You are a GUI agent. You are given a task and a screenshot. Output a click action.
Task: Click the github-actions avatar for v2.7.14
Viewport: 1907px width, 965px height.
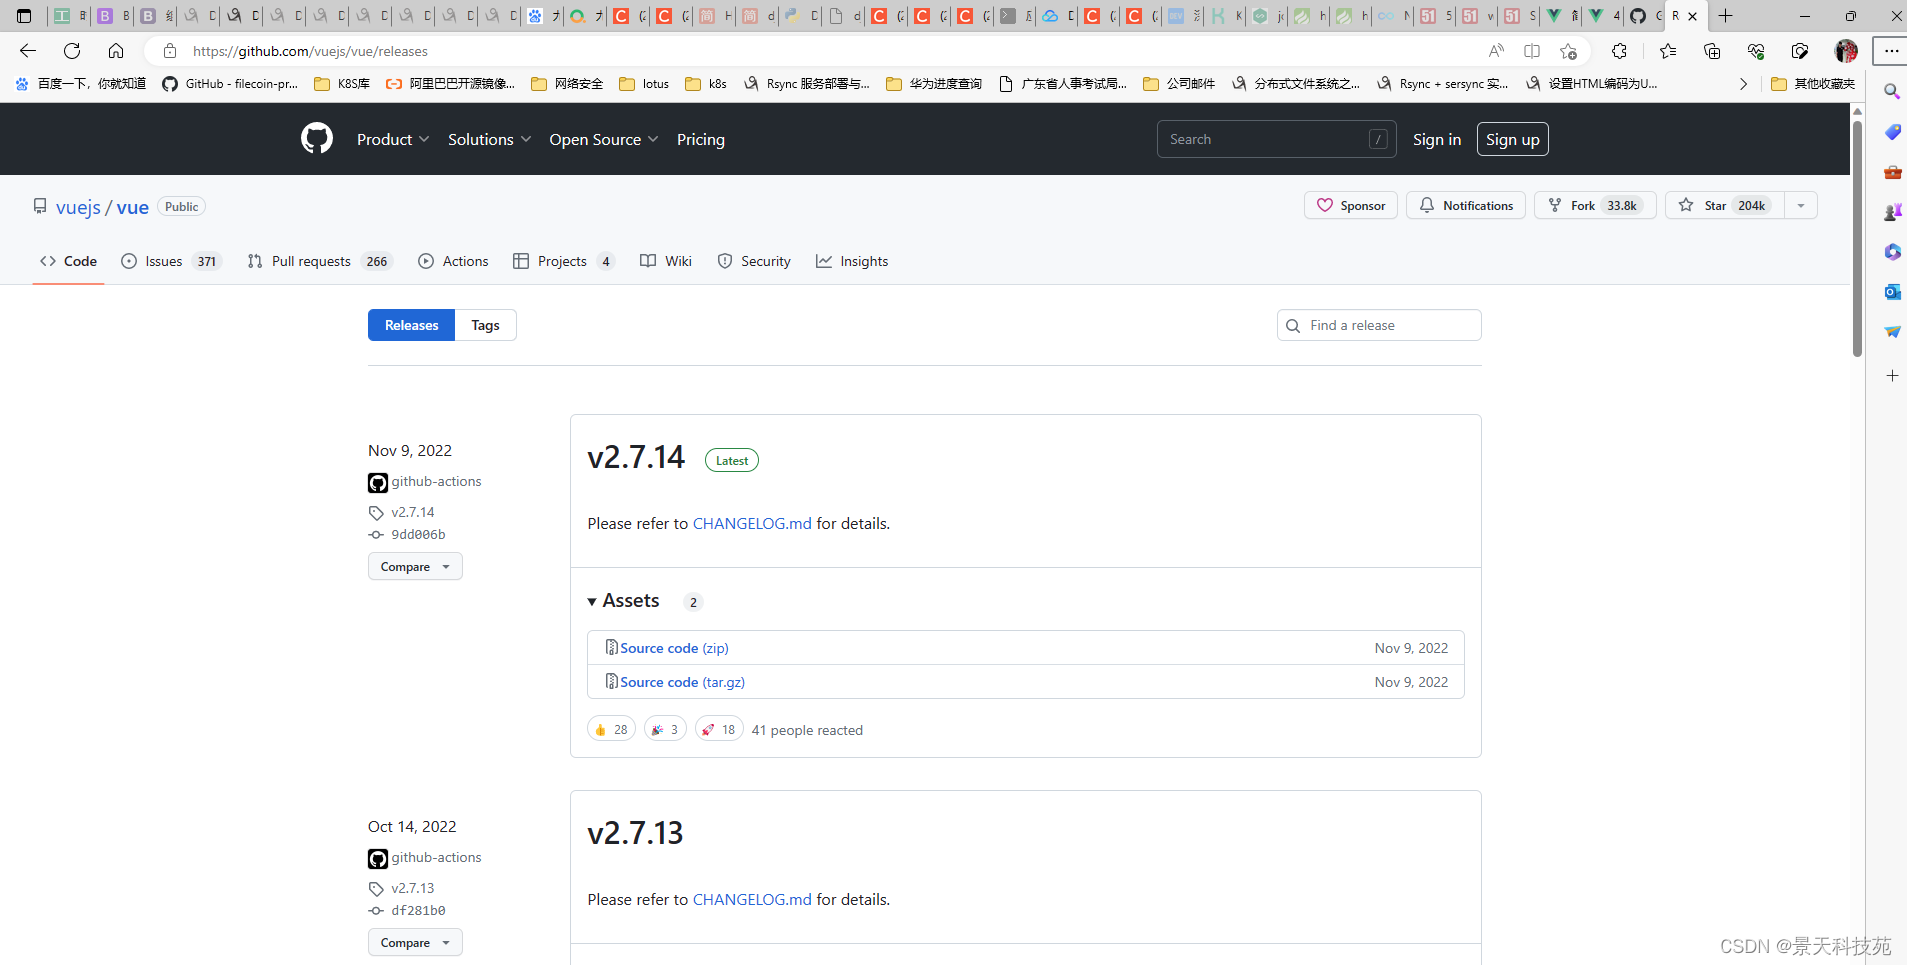click(x=378, y=483)
